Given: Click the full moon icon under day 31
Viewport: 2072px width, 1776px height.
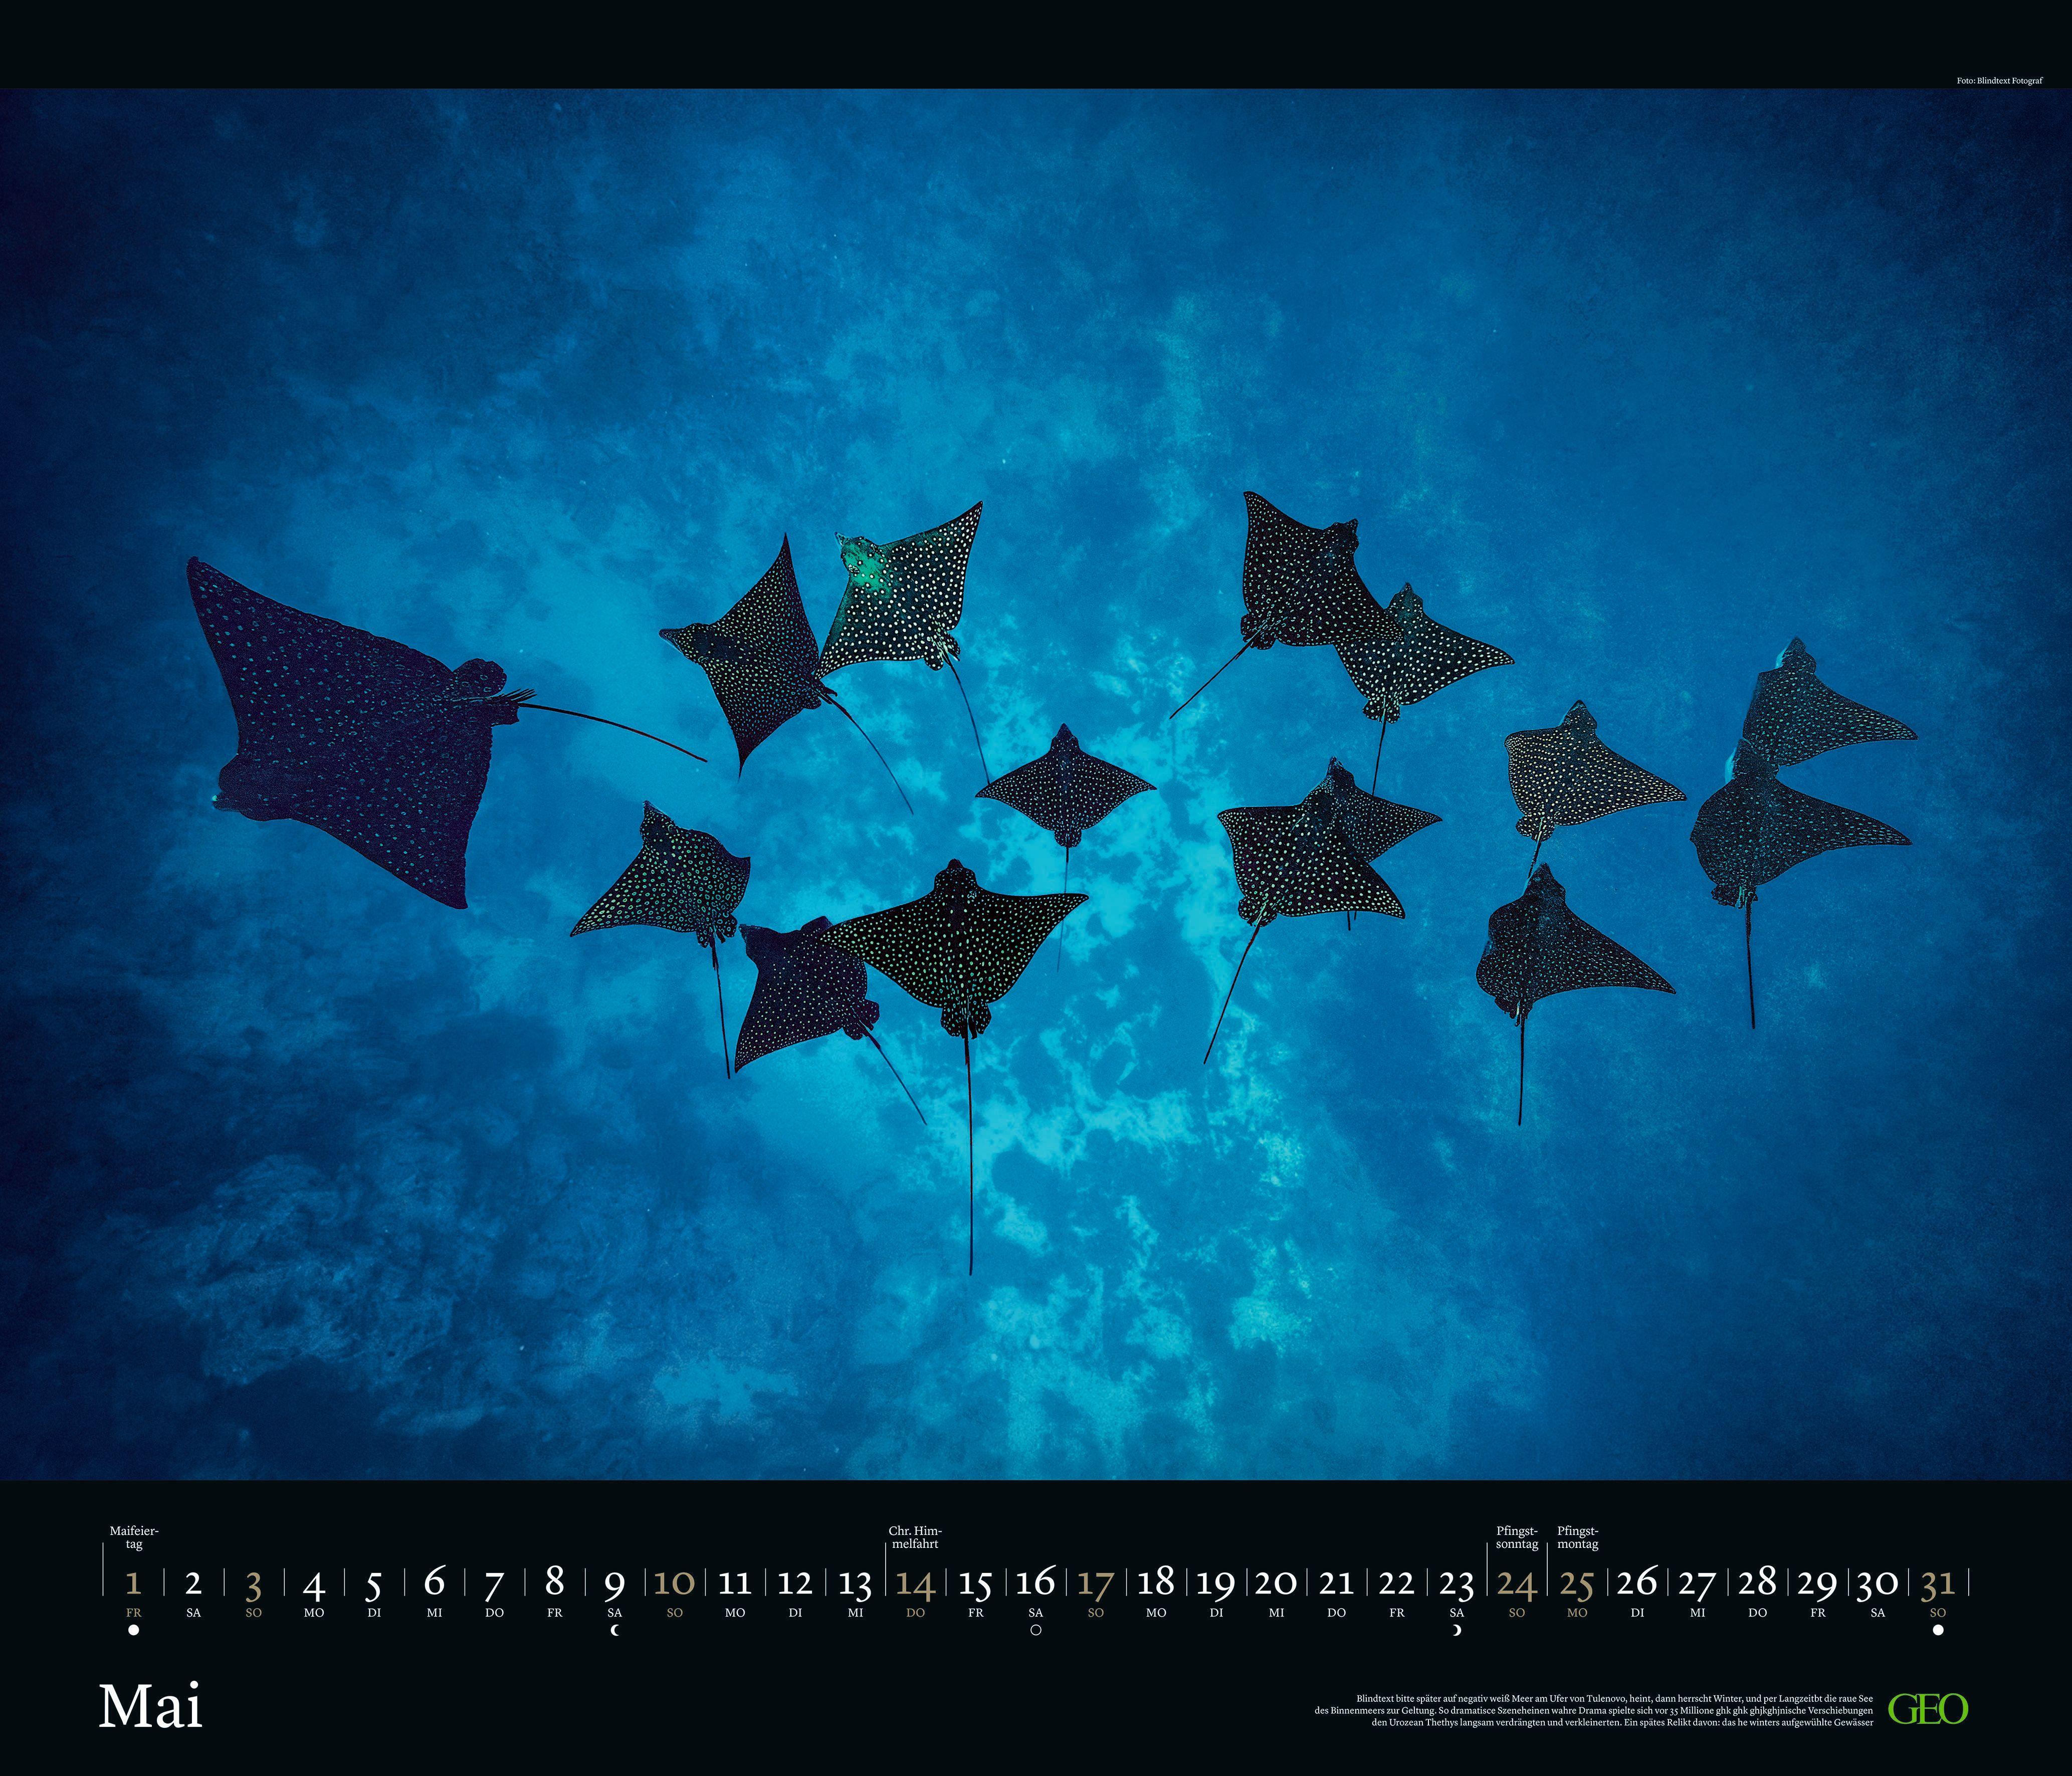Looking at the screenshot, I should coord(1938,1630).
